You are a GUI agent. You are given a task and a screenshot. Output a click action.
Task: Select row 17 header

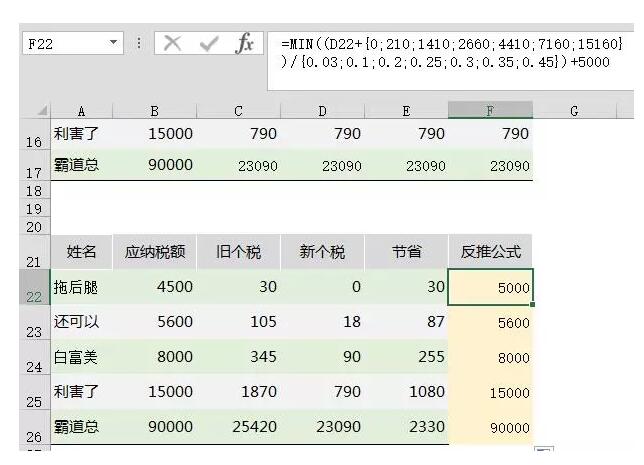34,165
